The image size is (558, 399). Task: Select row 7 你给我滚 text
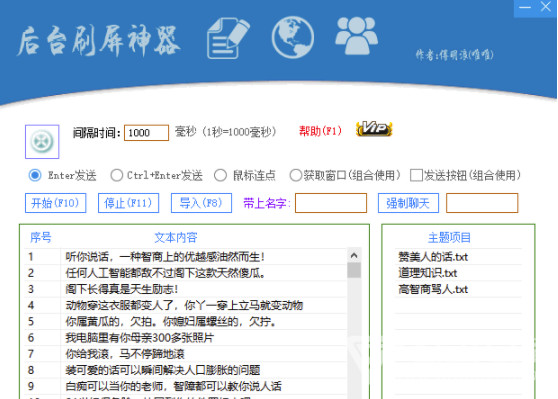[125, 354]
